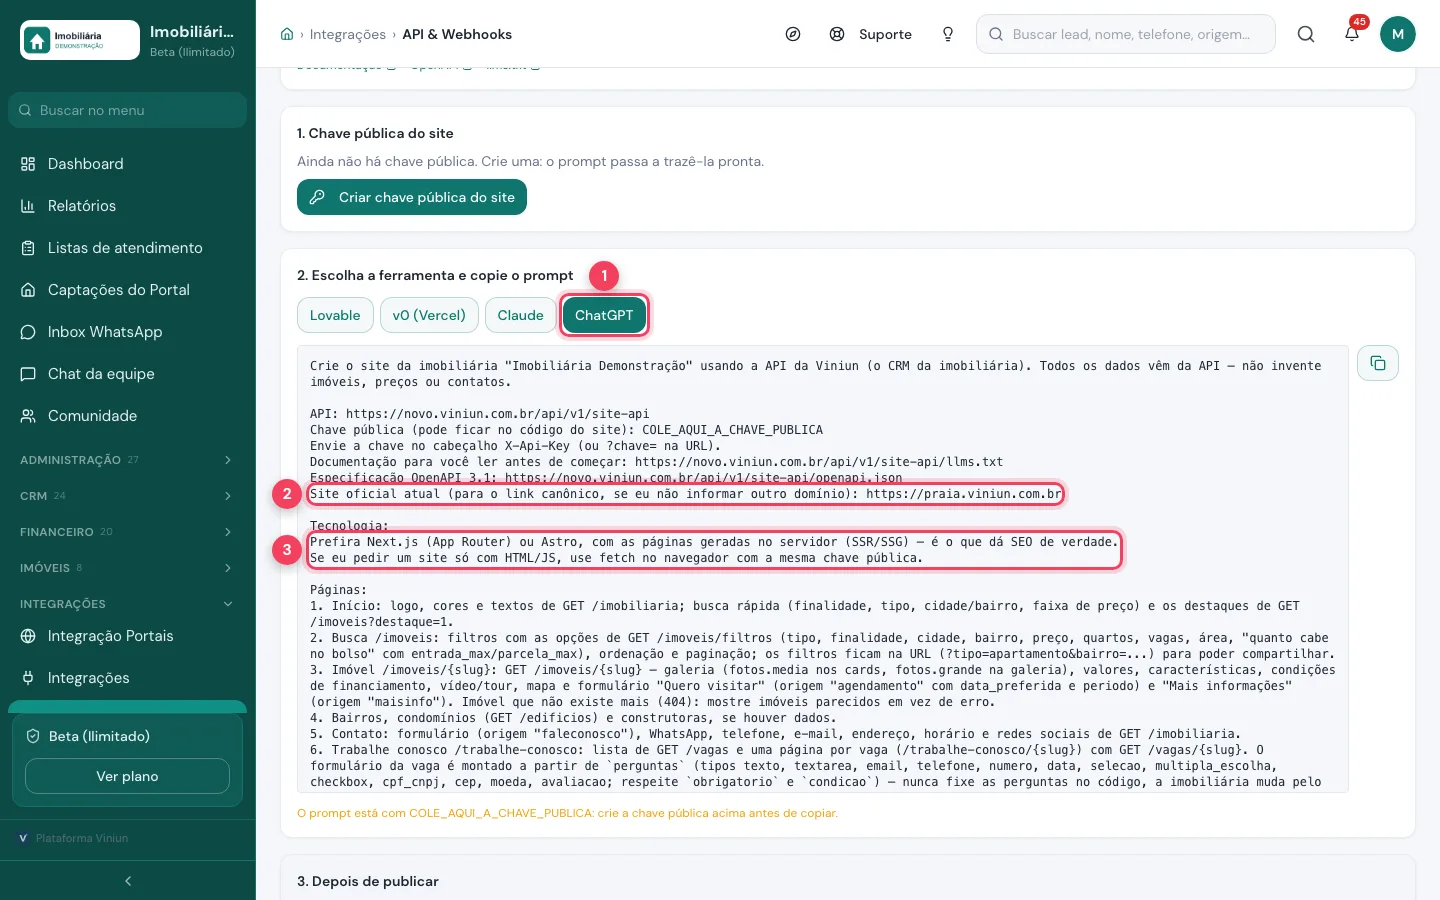Open the notifications bell with badge 45
Image resolution: width=1440 pixels, height=900 pixels.
pyautogui.click(x=1352, y=34)
